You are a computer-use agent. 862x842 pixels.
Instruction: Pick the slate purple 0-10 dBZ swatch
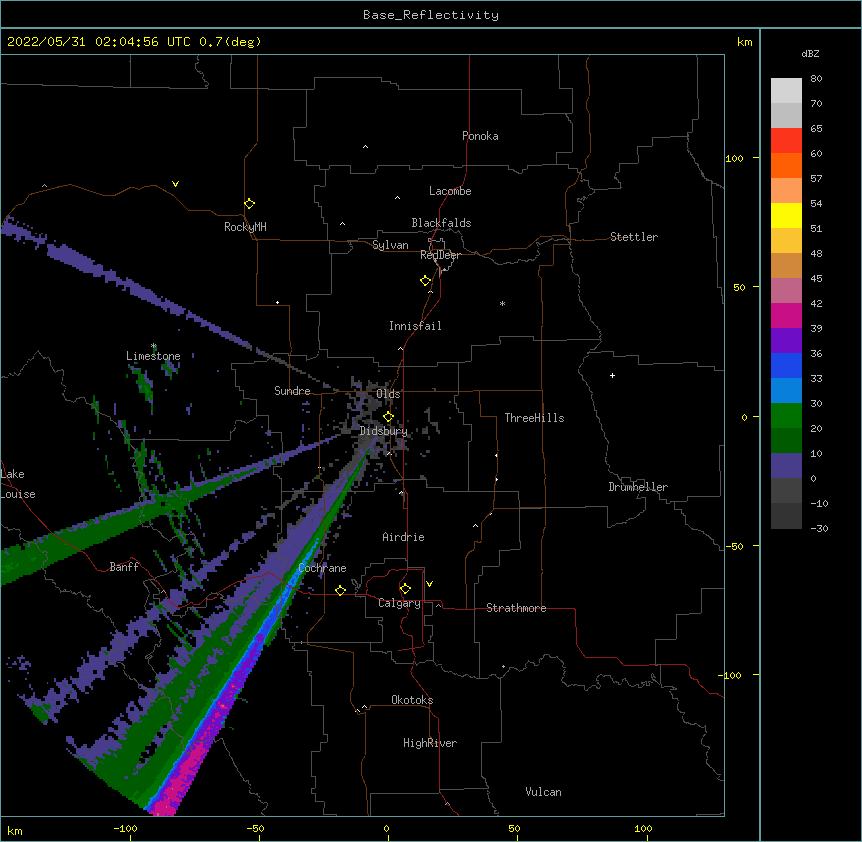786,466
